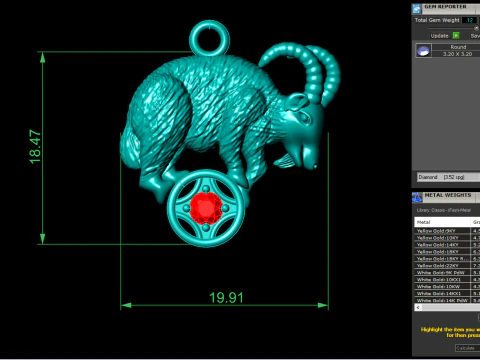Click the 18.47 height dimension label
Image resolution: width=480 pixels, height=360 pixels.
[x=35, y=147]
